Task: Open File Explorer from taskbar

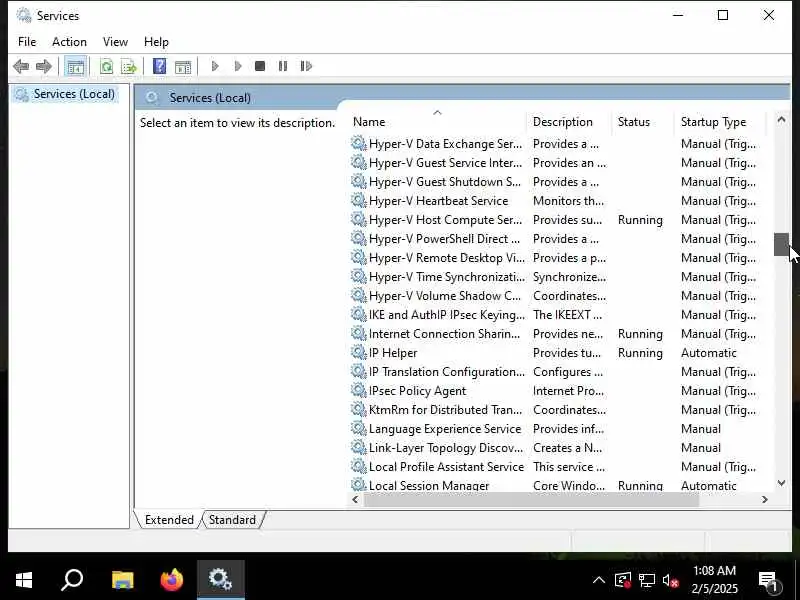Action: 122,580
